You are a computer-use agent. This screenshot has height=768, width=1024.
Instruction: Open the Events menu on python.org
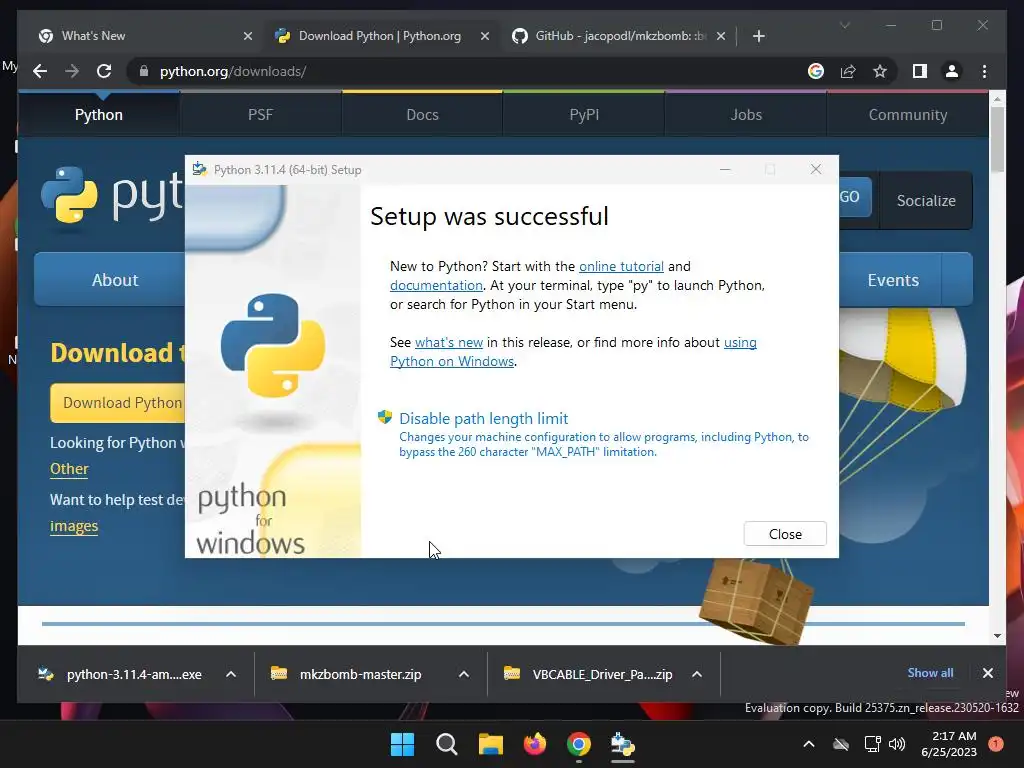pos(893,280)
